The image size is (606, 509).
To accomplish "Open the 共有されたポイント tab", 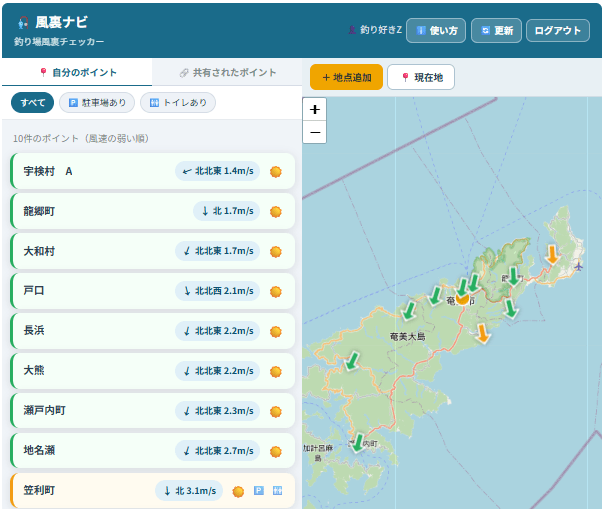I will tap(227, 73).
